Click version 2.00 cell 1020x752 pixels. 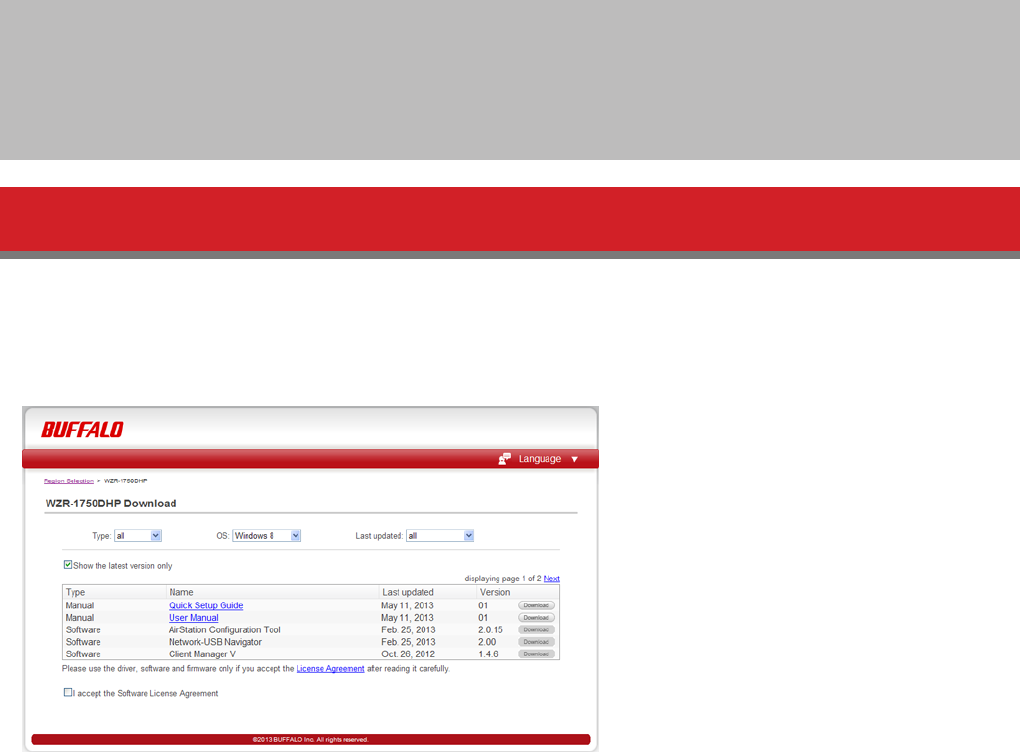(x=487, y=641)
